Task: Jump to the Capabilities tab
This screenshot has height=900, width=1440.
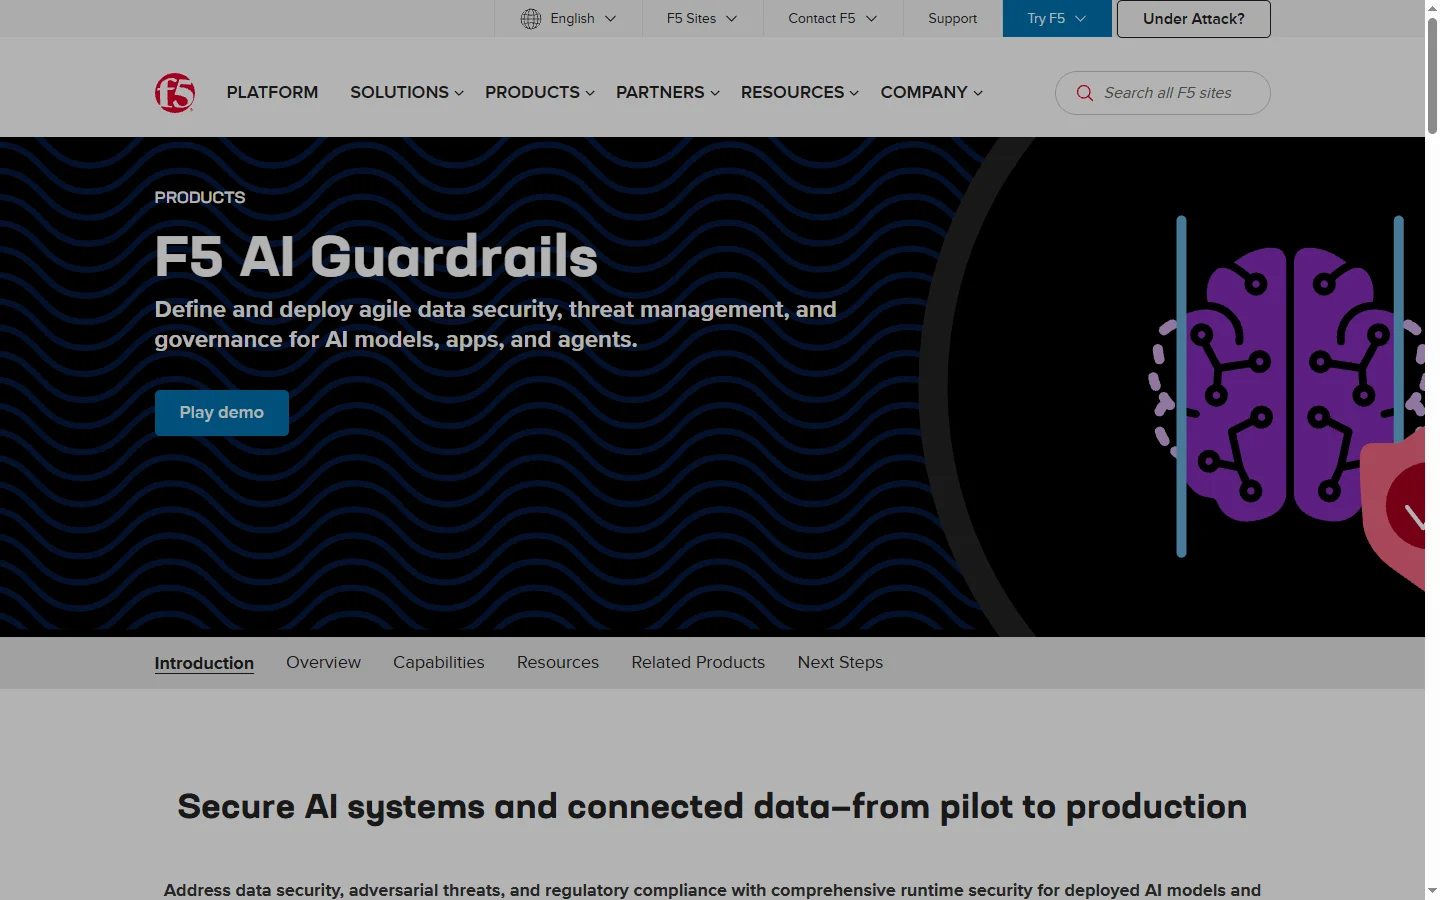Action: click(x=439, y=662)
